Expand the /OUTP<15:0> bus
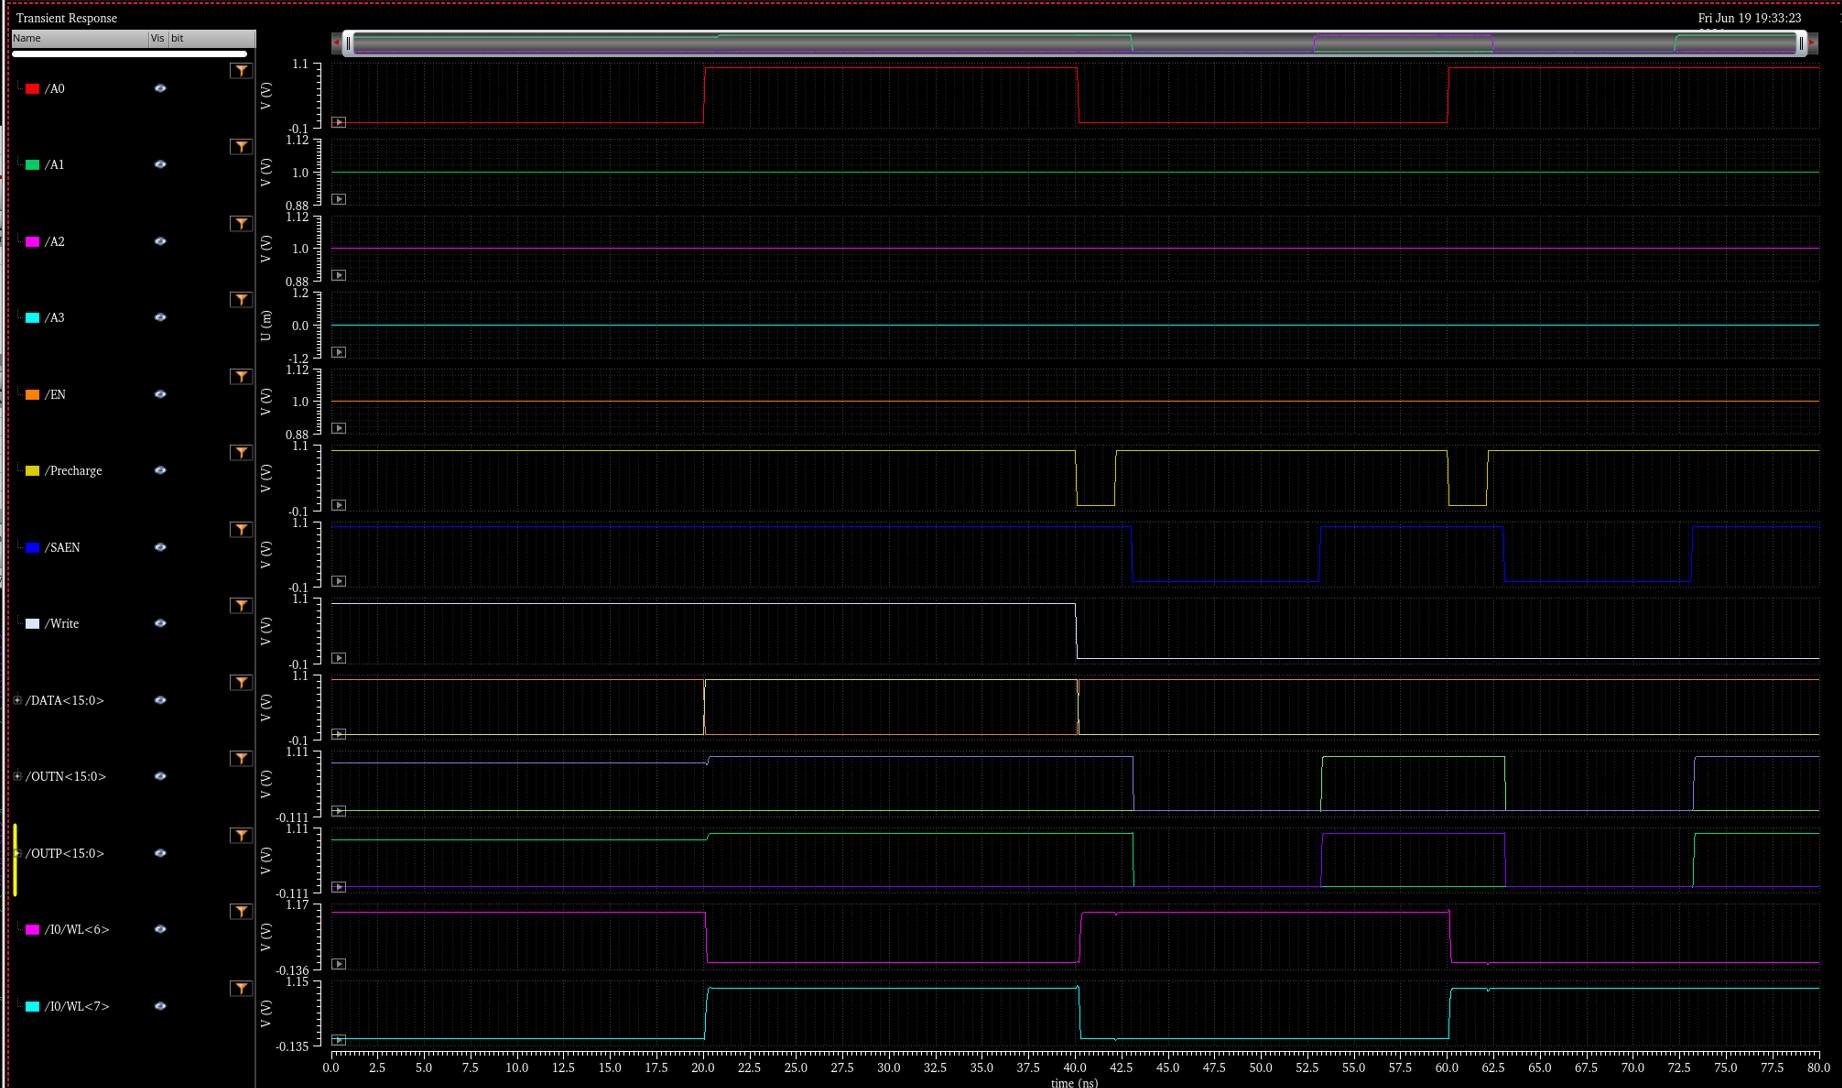Screen dimensions: 1842x1088 coord(17,854)
